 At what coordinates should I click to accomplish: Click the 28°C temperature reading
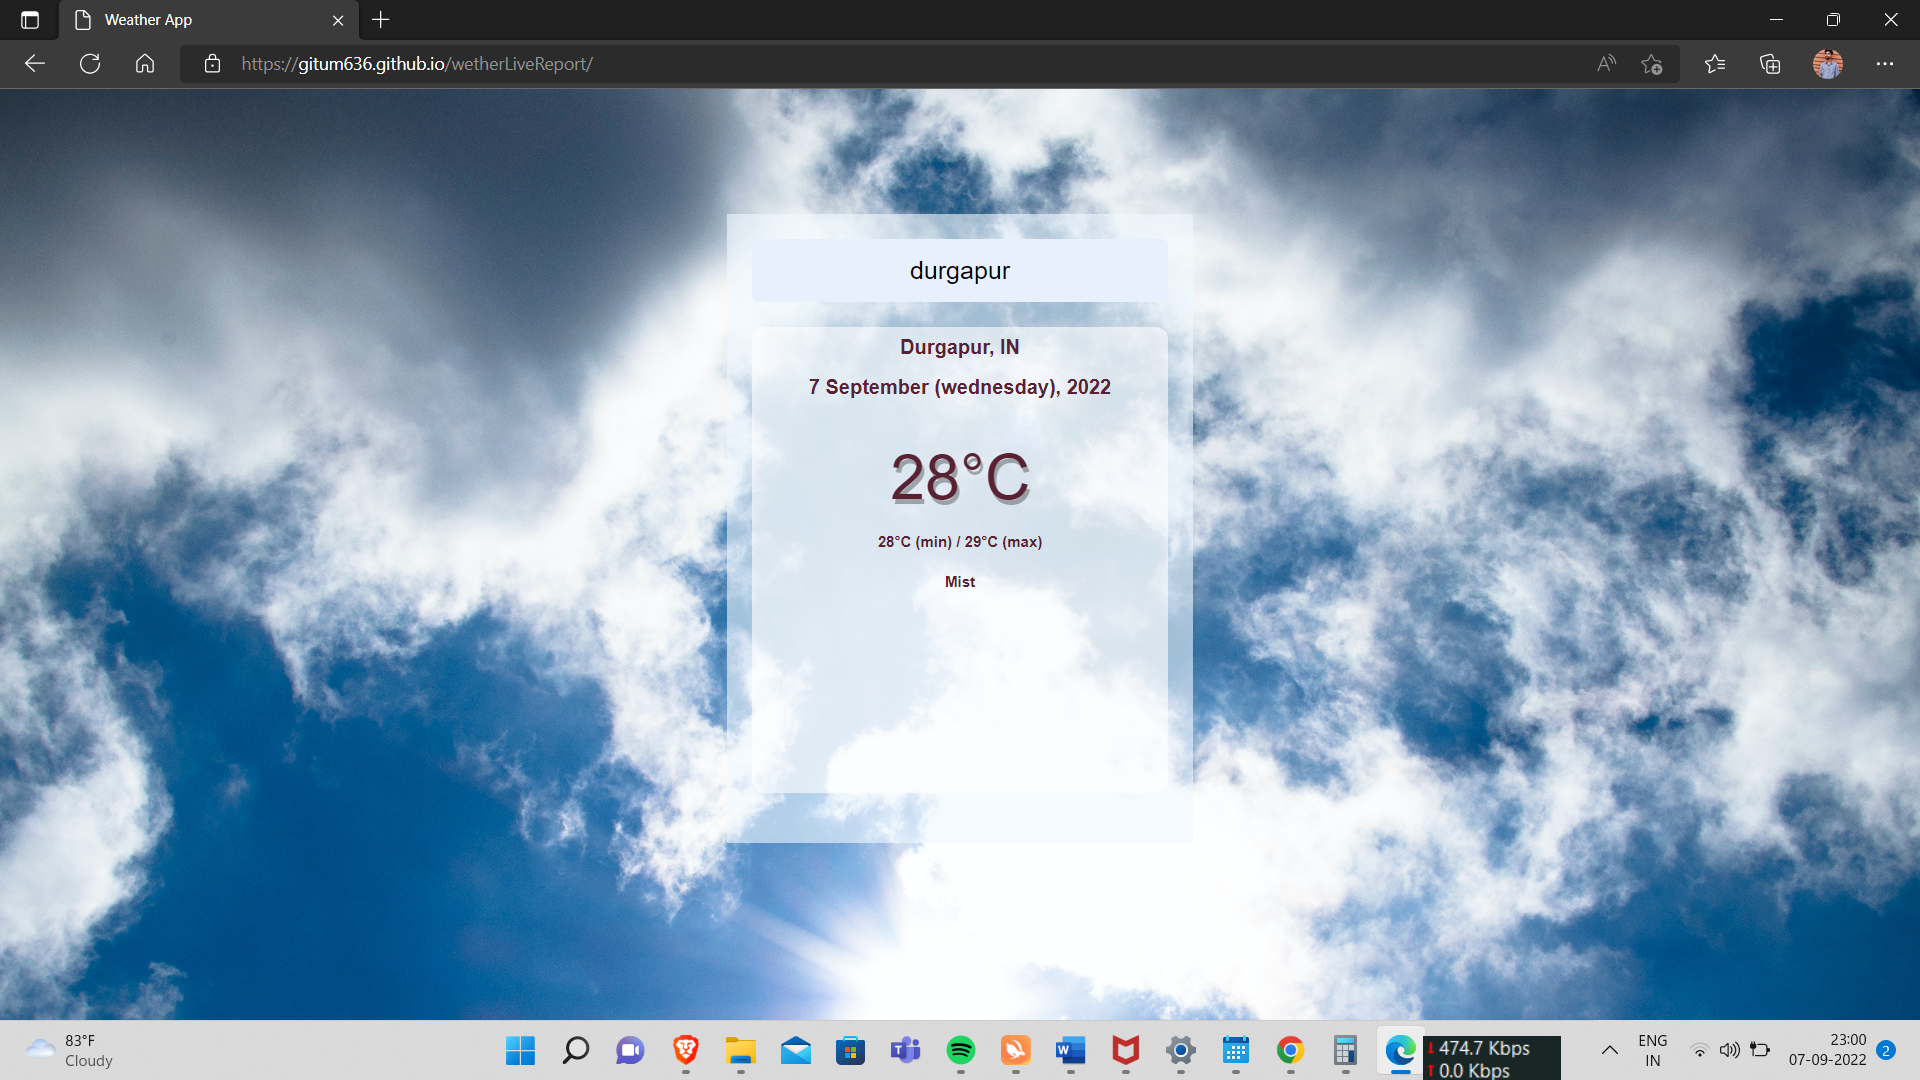(959, 477)
